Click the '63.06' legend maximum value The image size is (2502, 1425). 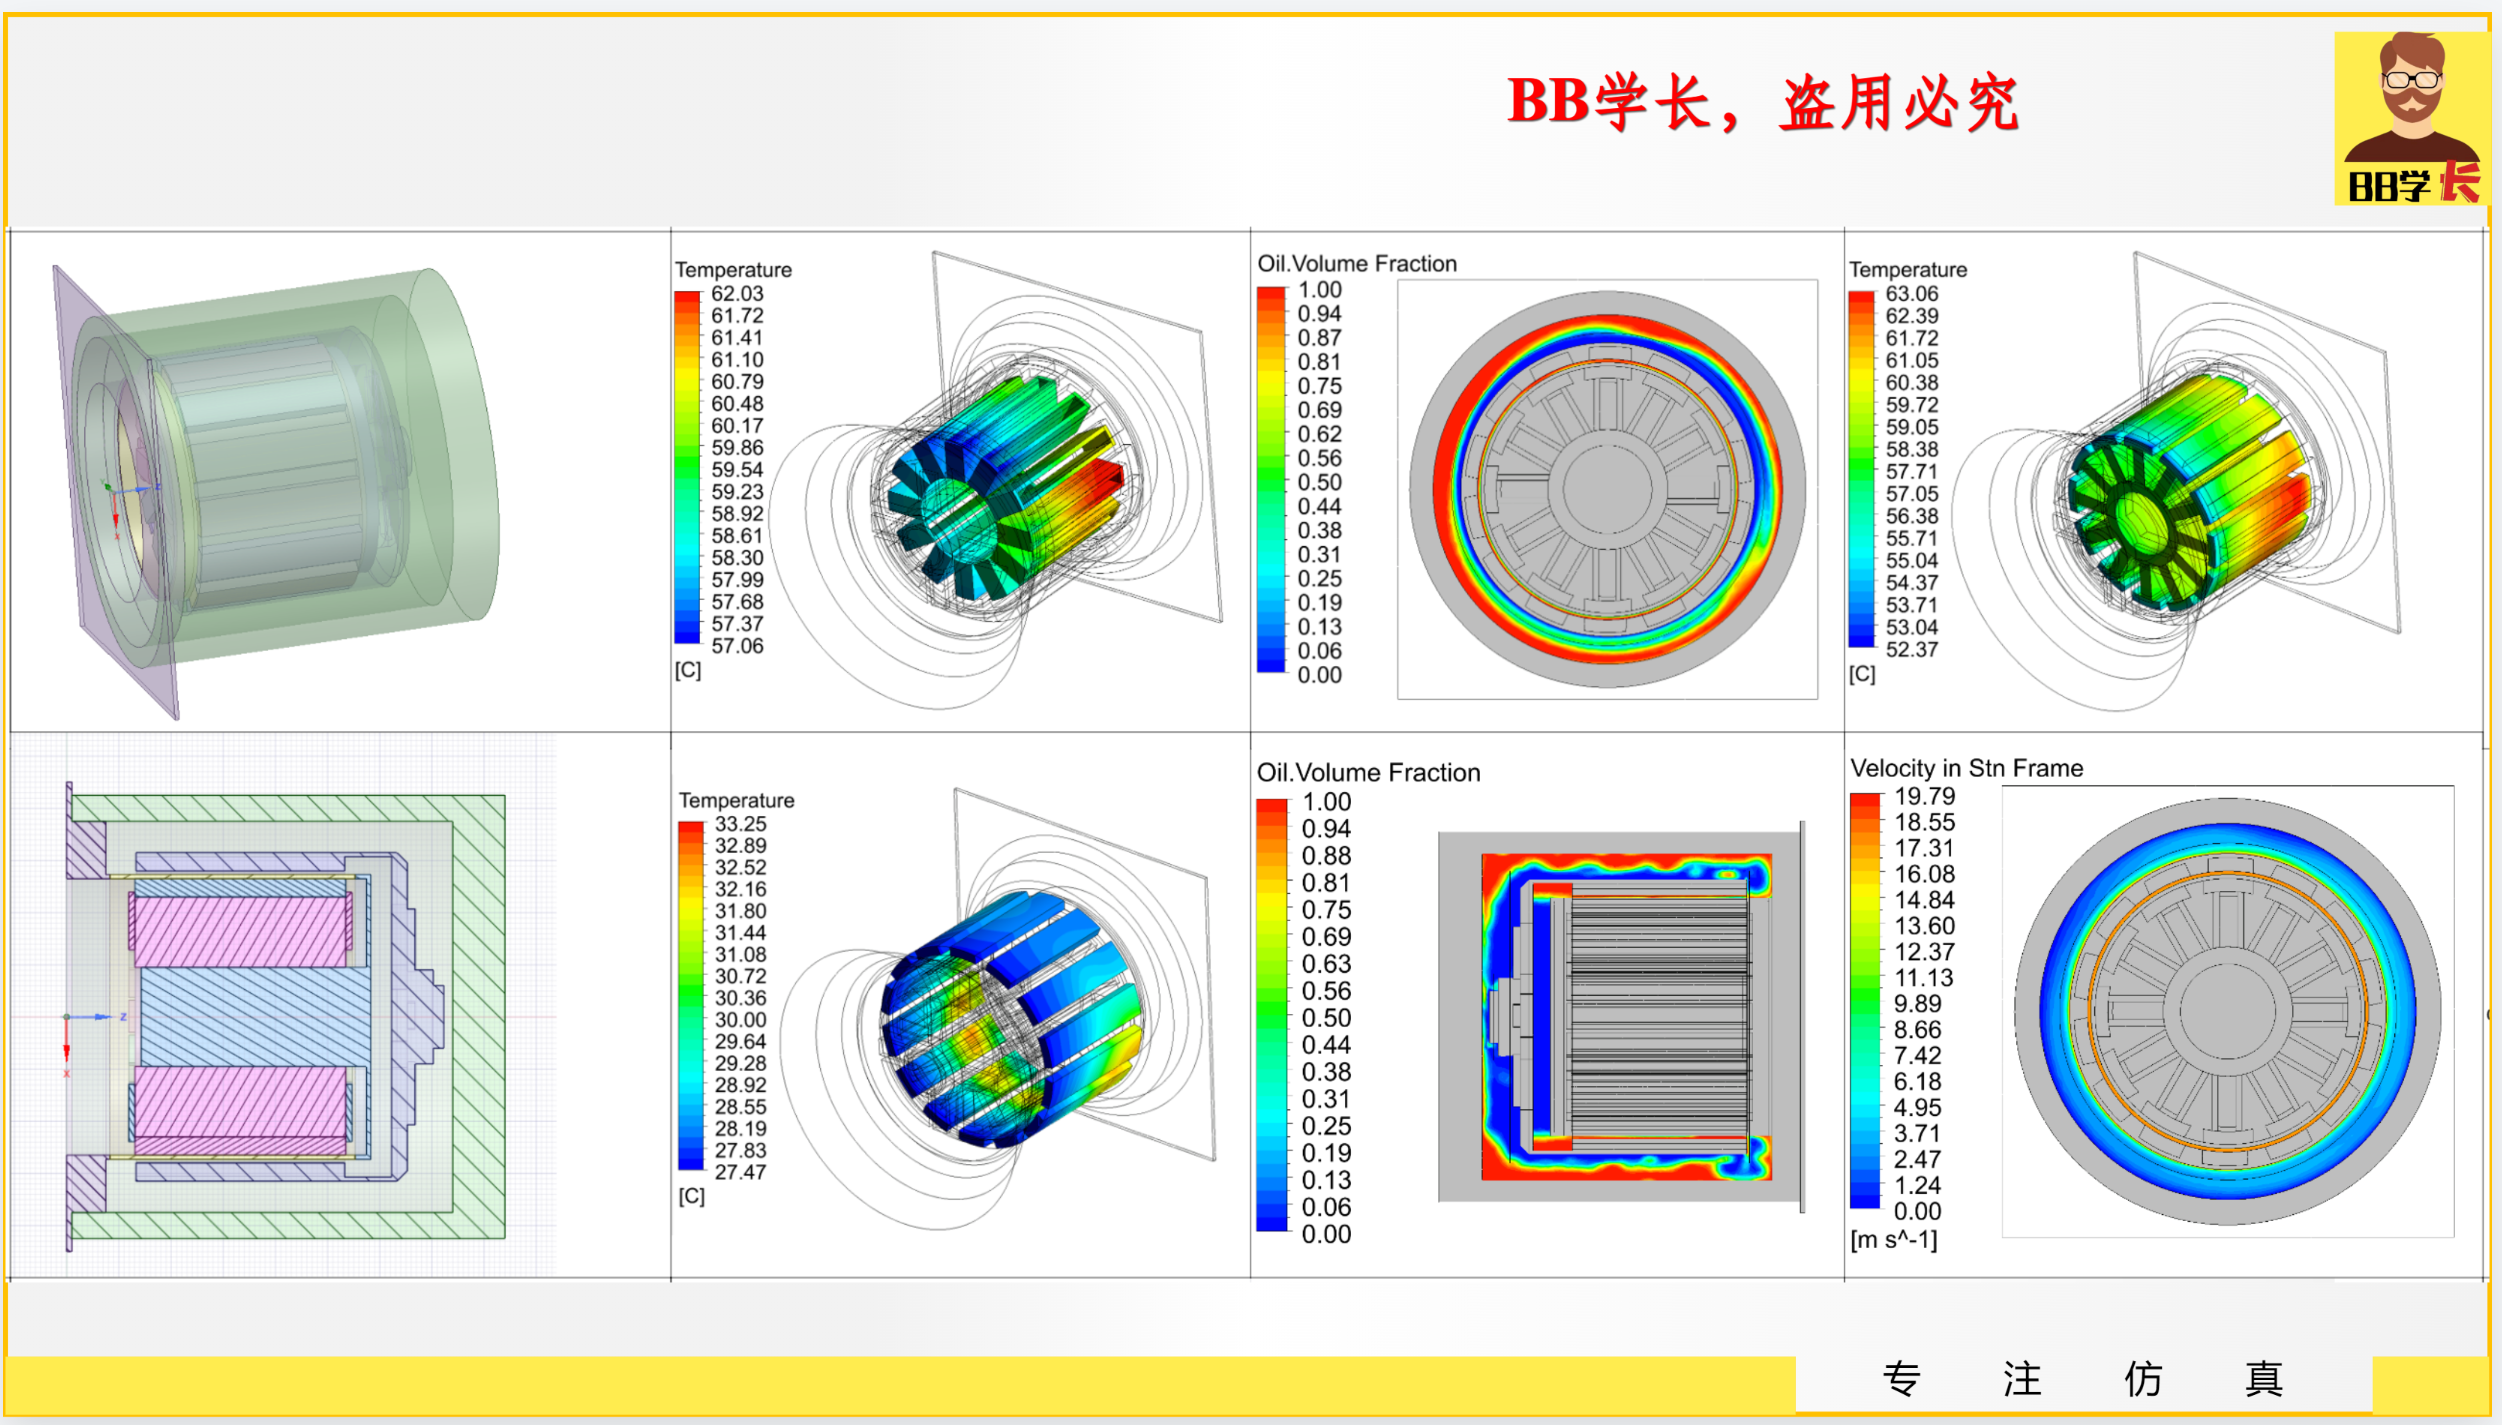[x=1912, y=294]
